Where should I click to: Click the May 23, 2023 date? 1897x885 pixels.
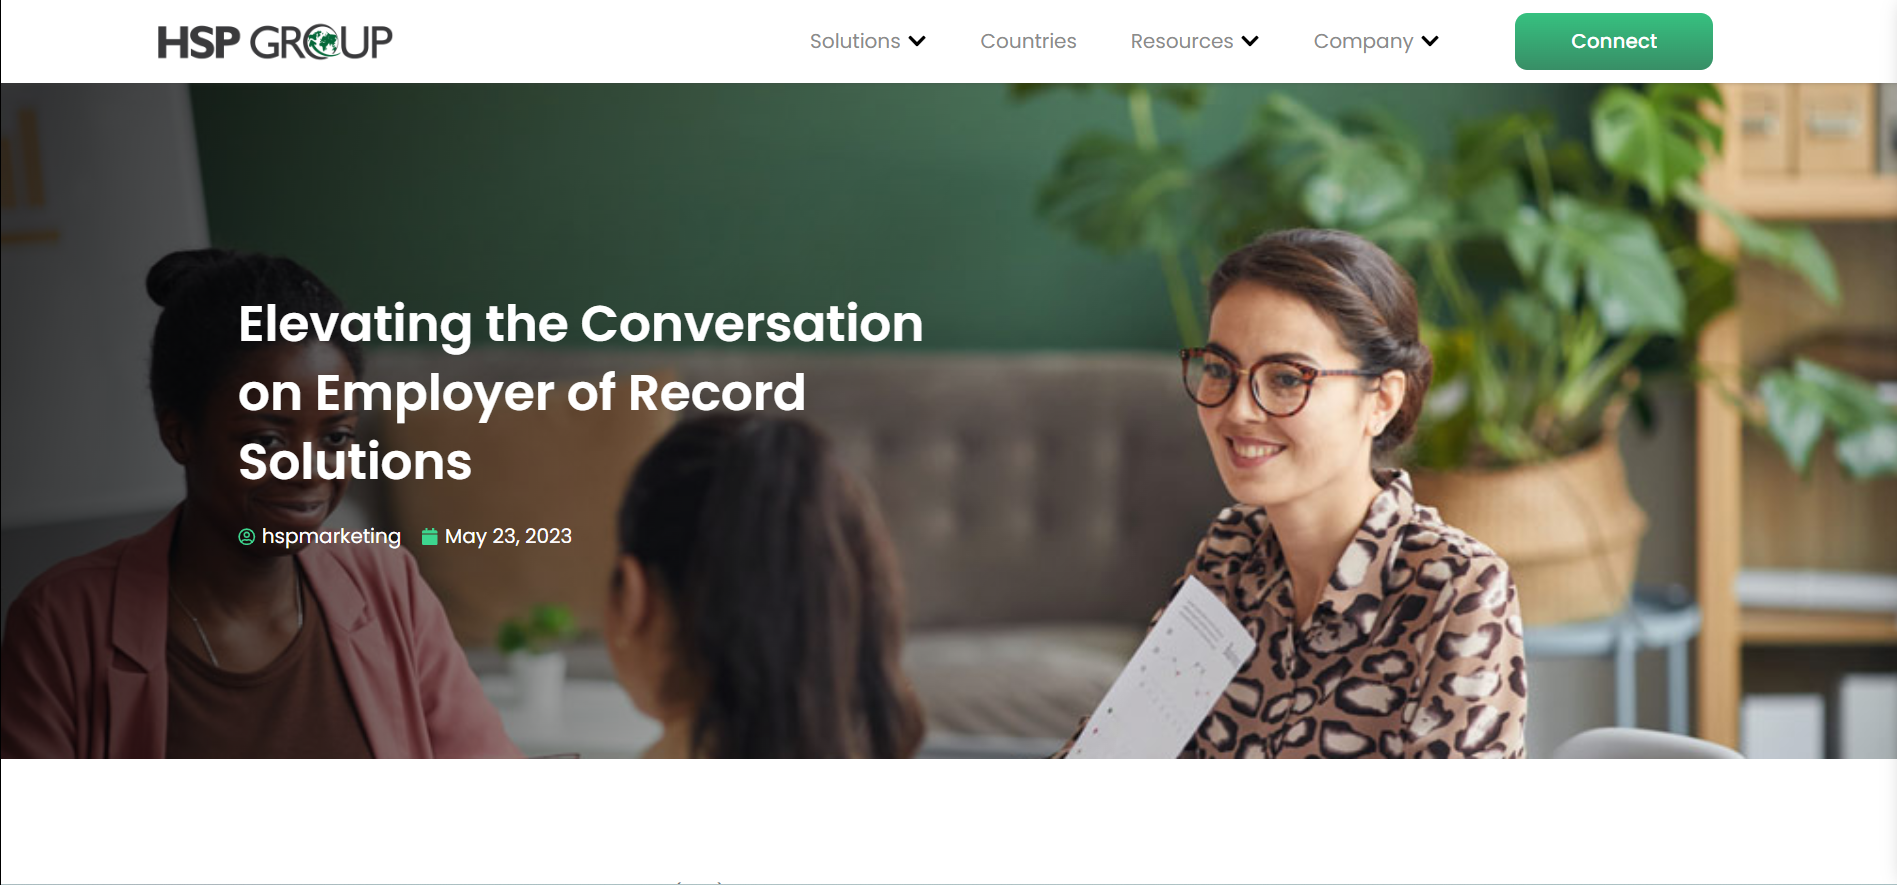pos(508,536)
